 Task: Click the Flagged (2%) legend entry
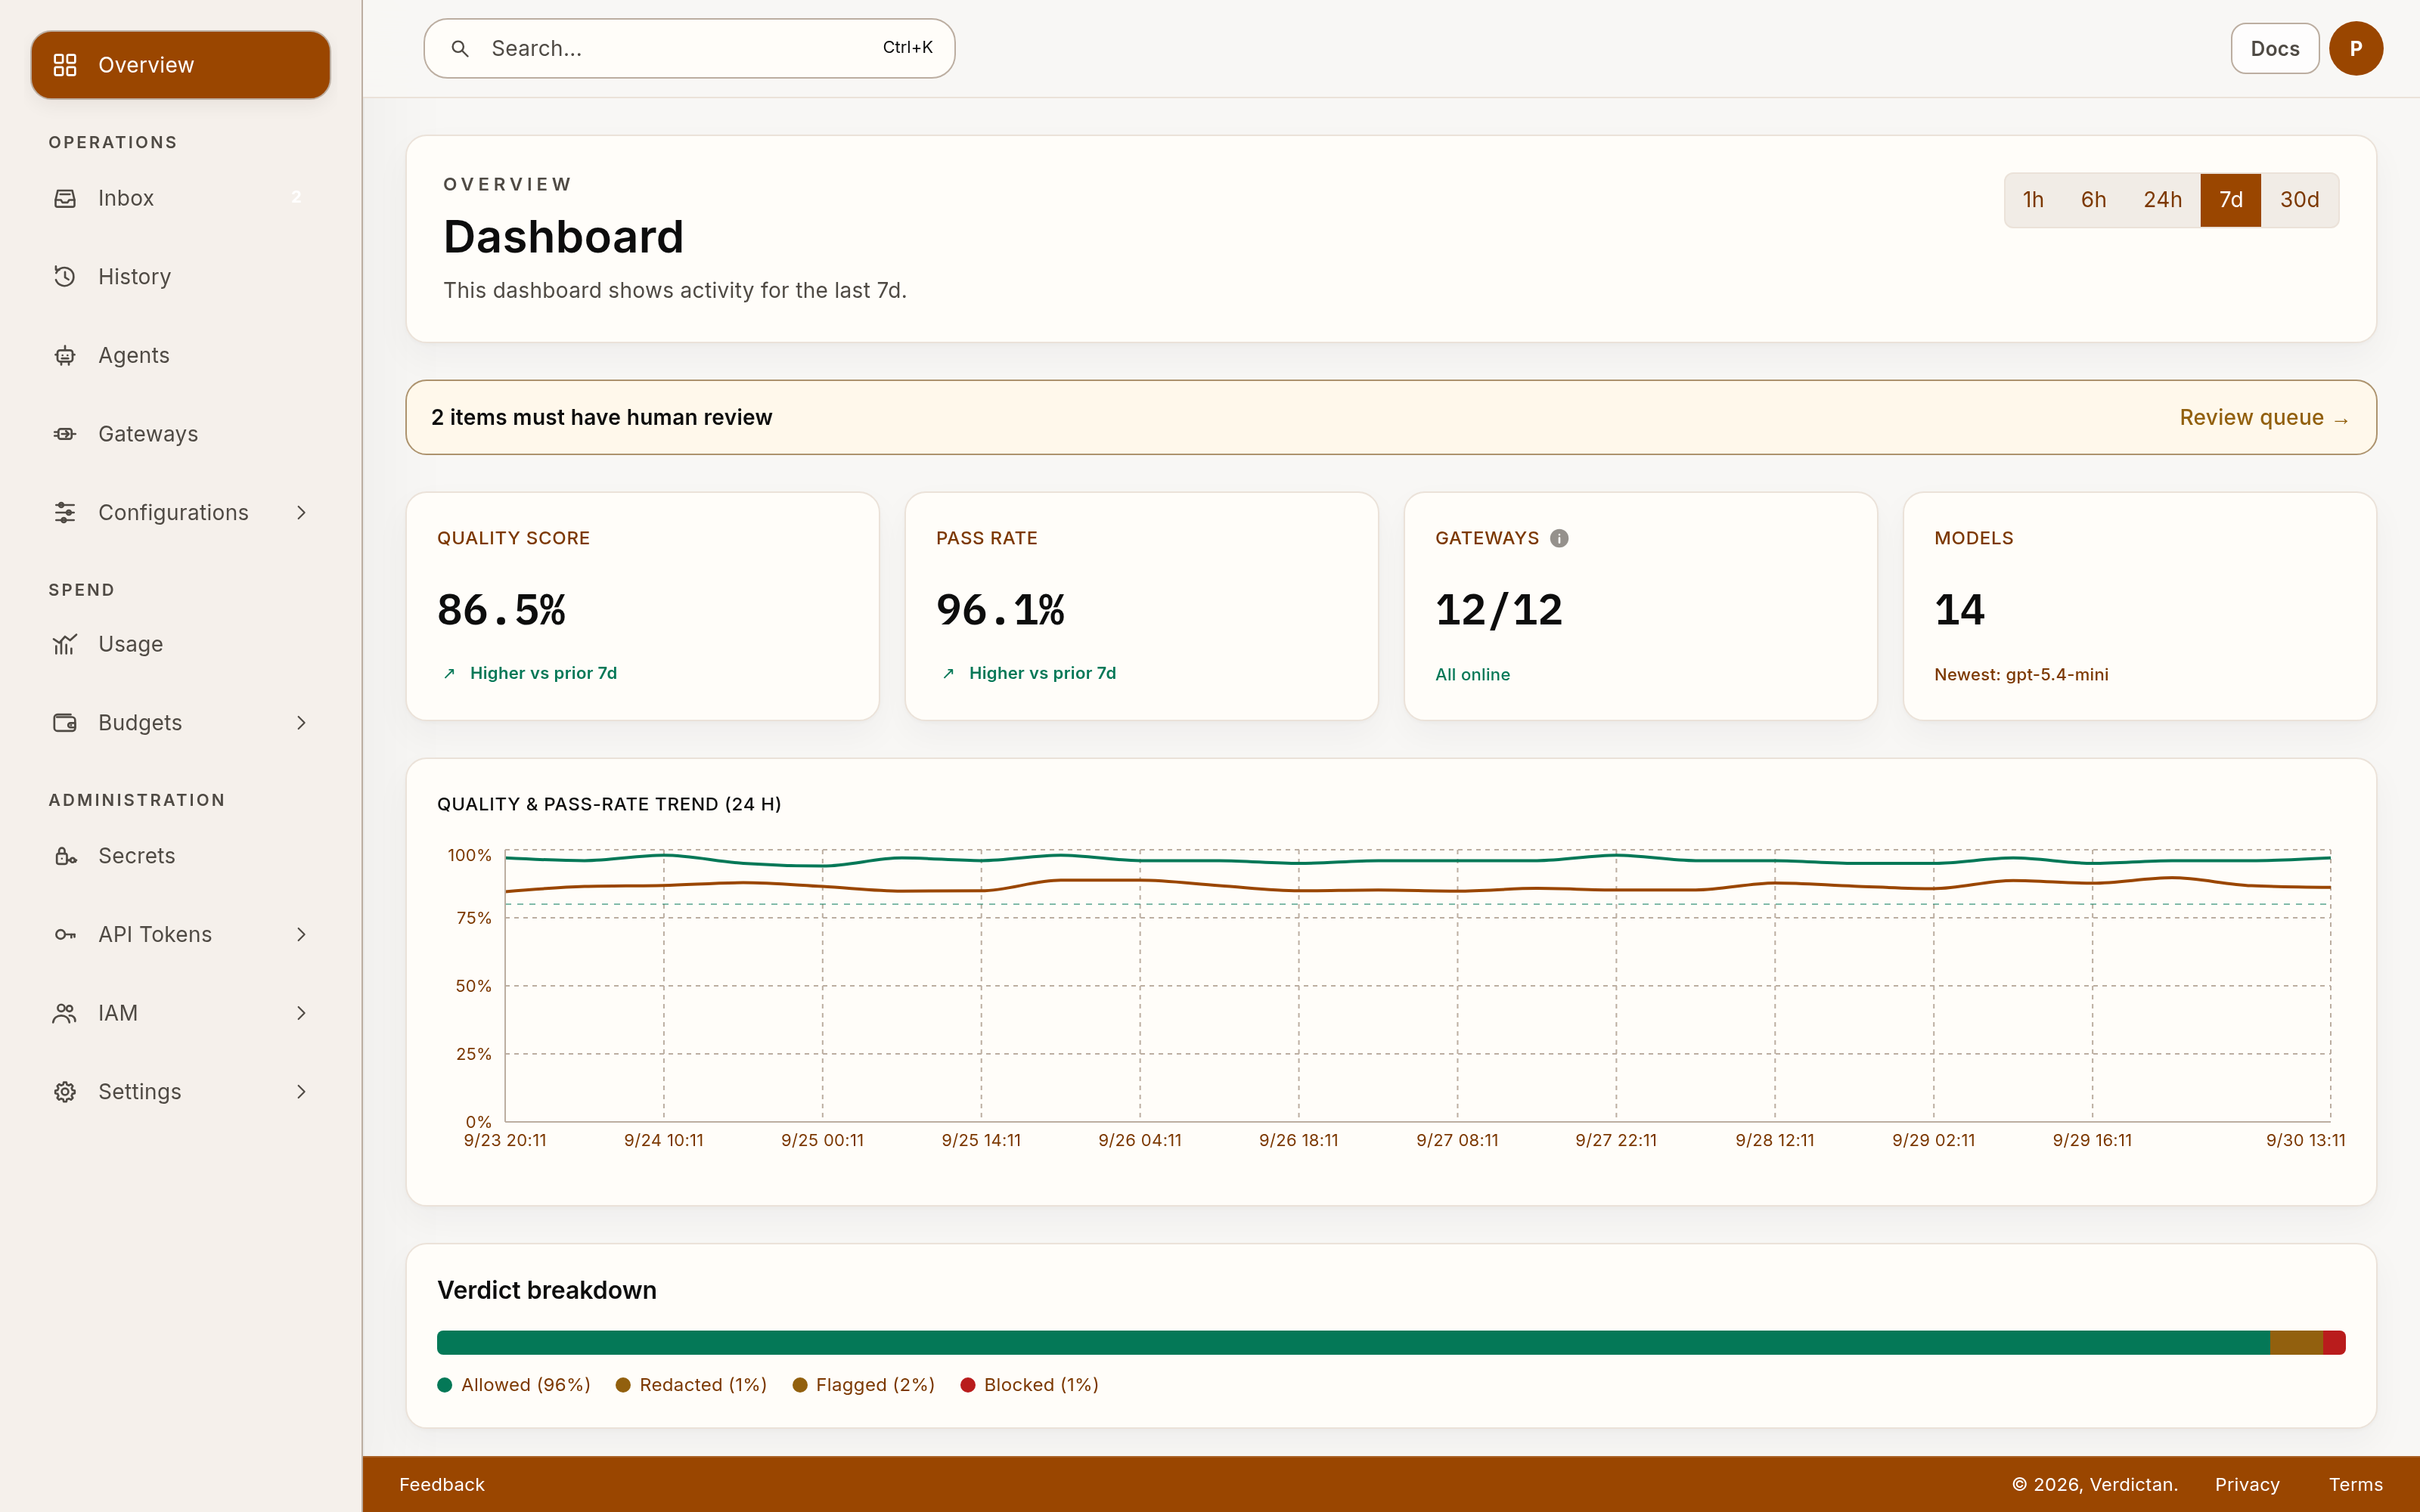tap(863, 1385)
